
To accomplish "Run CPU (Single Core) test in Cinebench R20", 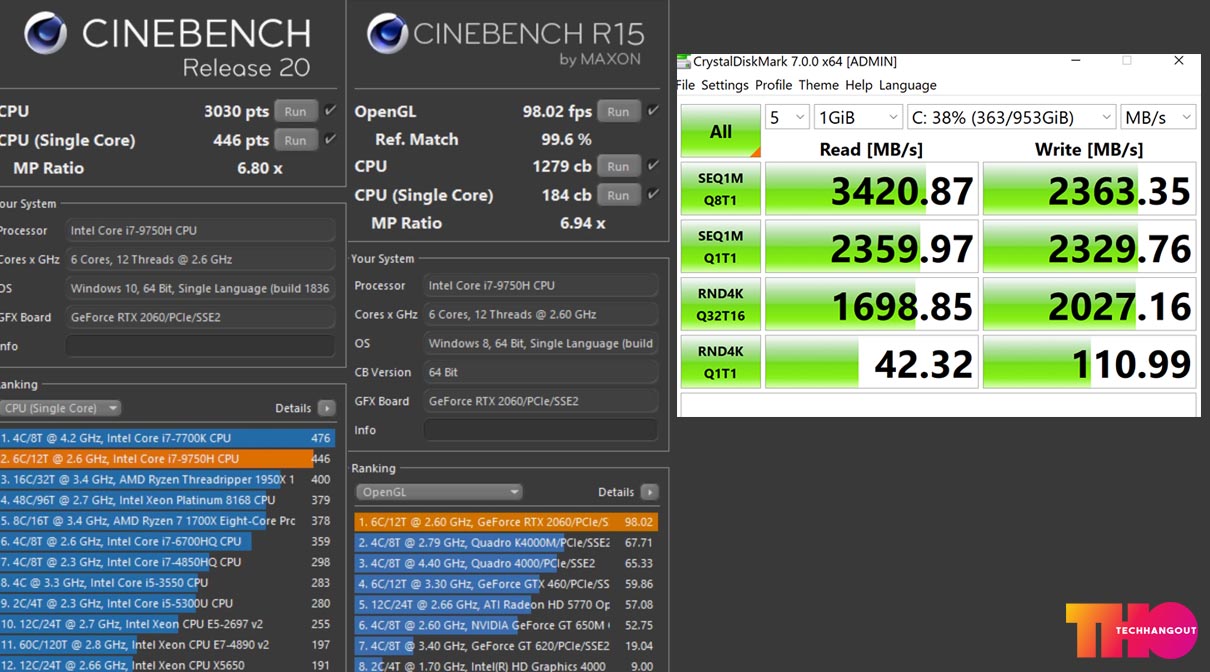I will tap(295, 140).
